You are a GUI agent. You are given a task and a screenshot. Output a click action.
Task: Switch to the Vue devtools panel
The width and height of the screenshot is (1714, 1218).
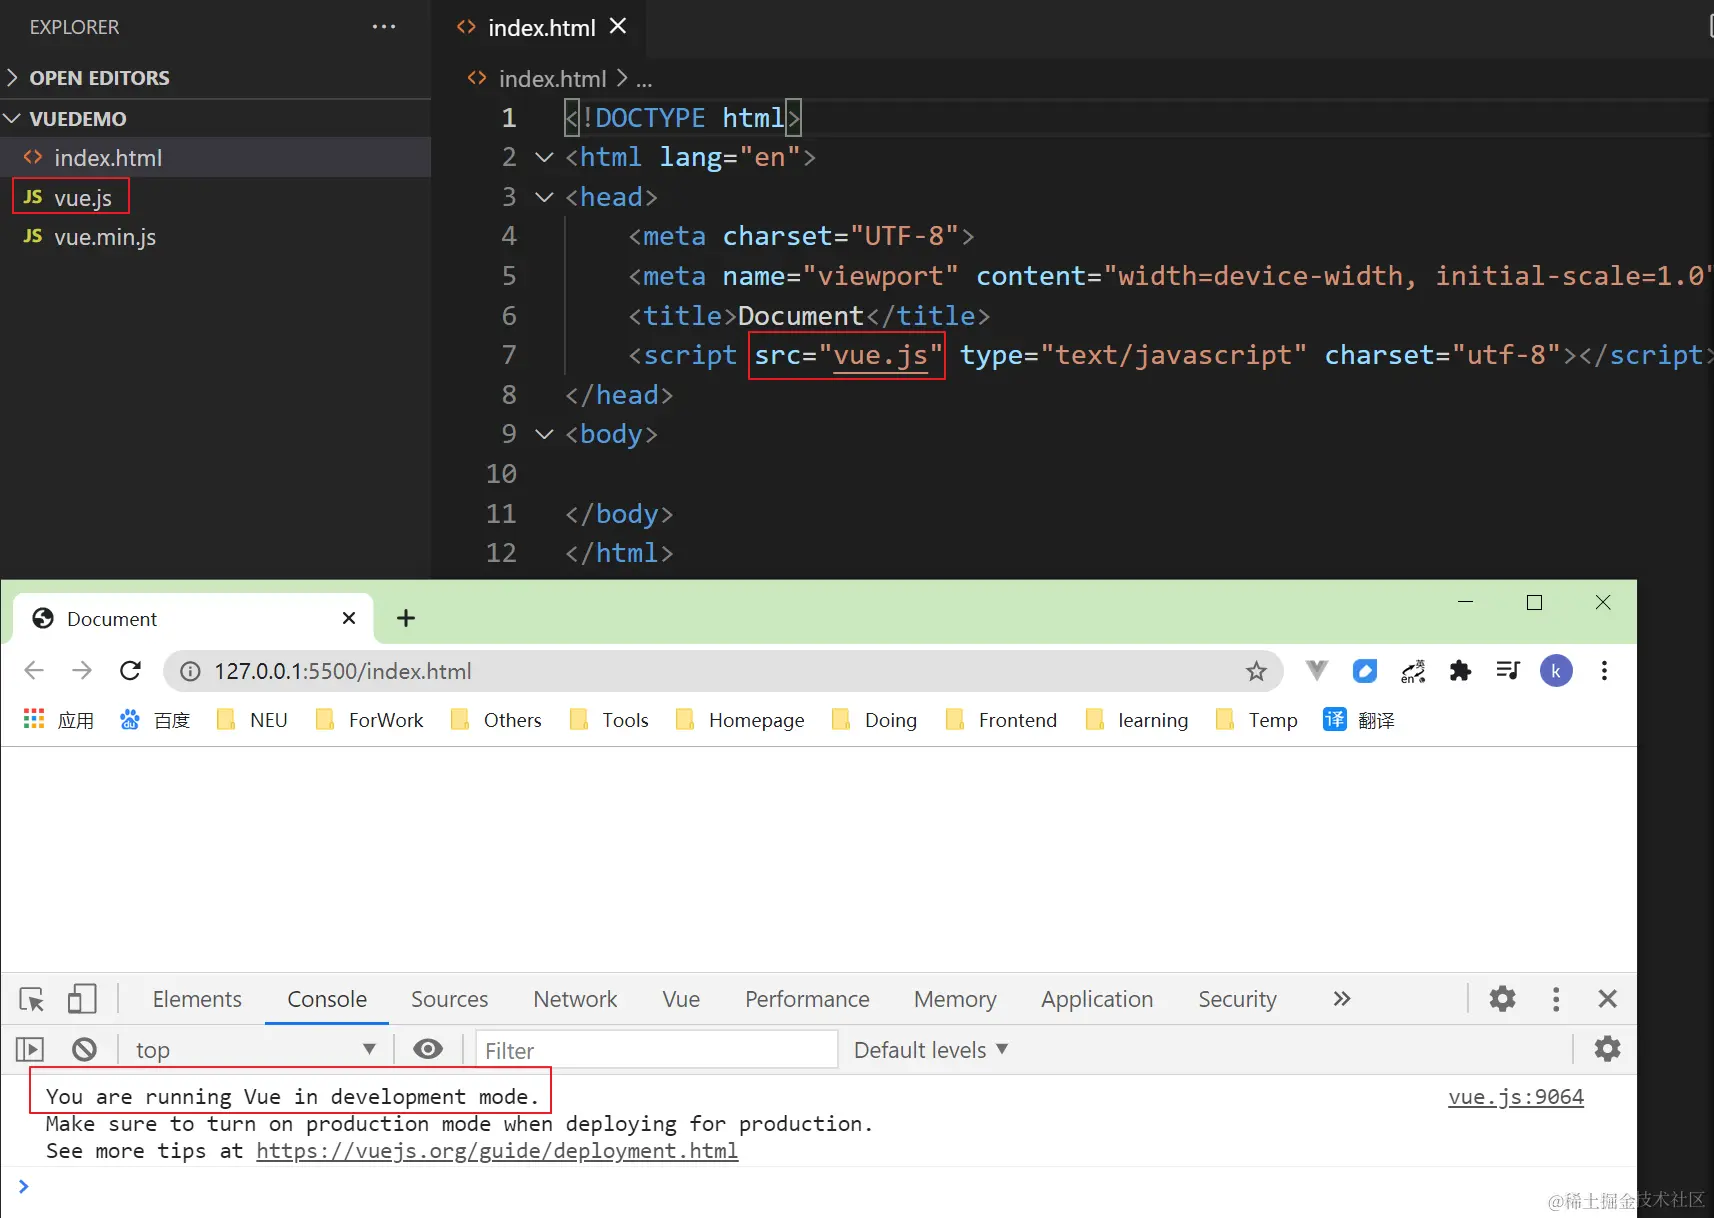tap(681, 999)
